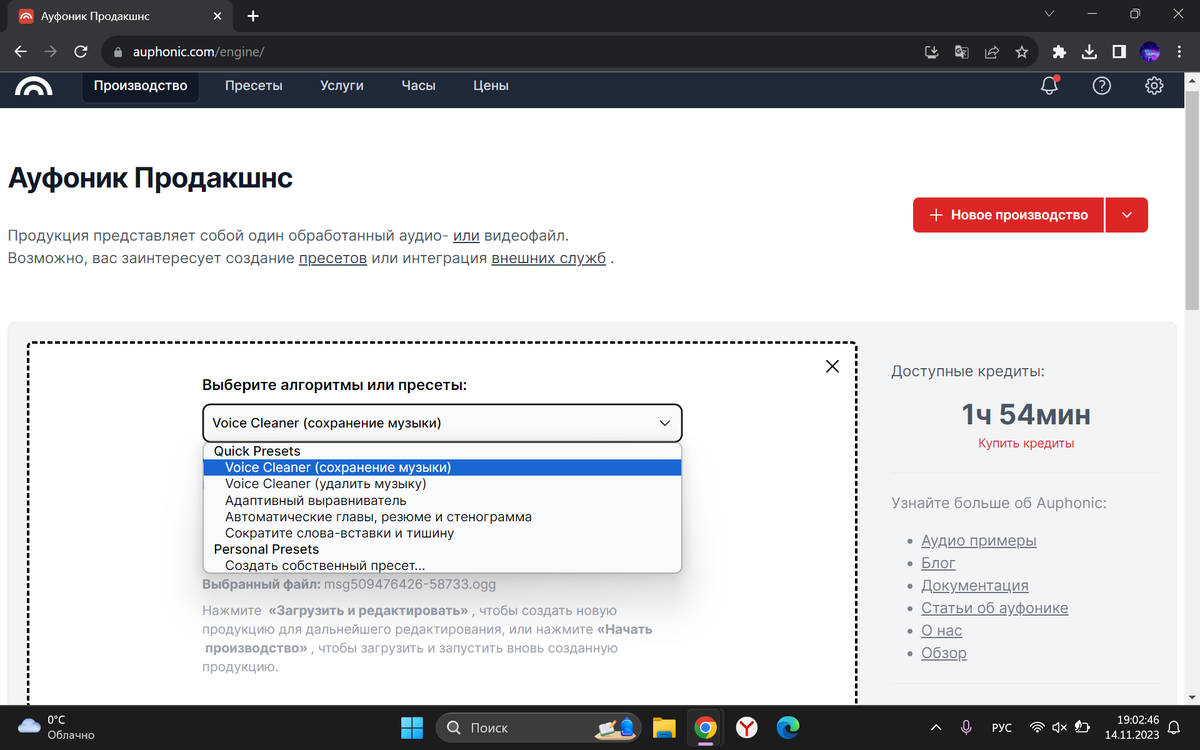The height and width of the screenshot is (750, 1200).
Task: Open the Аудио примеры link
Action: point(978,541)
